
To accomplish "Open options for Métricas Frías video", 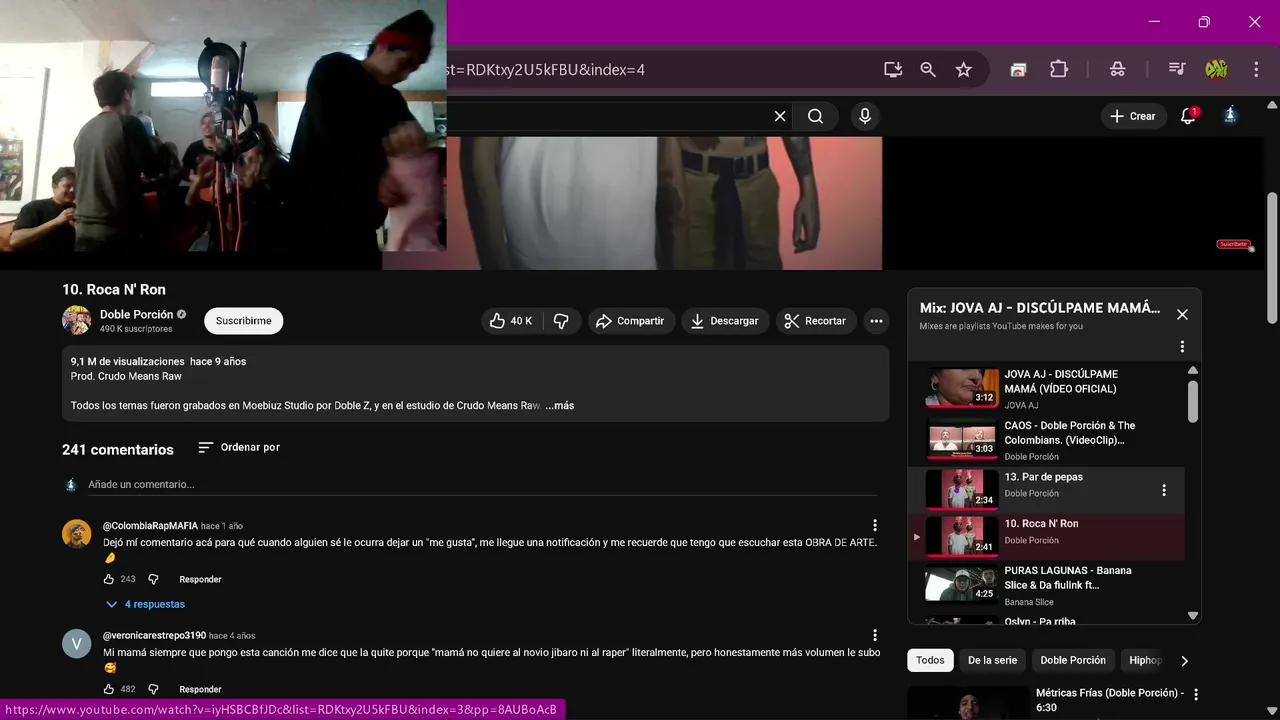I will click(x=1195, y=694).
